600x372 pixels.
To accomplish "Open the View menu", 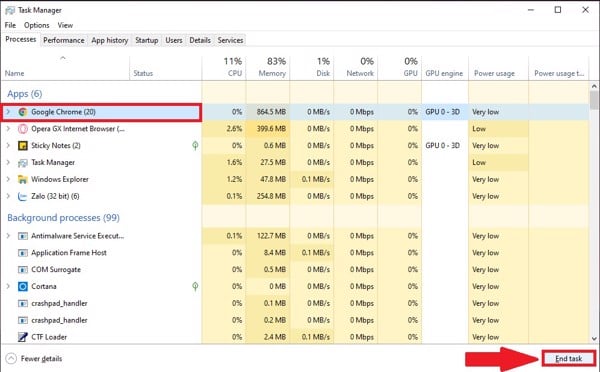I will coord(65,25).
